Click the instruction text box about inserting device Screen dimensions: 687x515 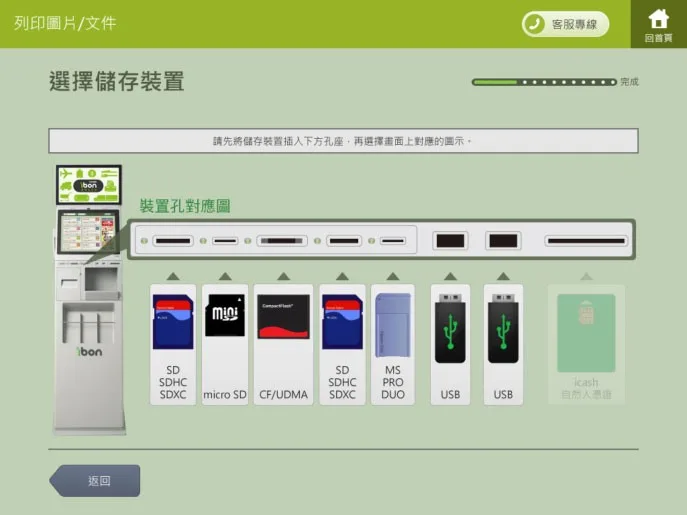343,141
